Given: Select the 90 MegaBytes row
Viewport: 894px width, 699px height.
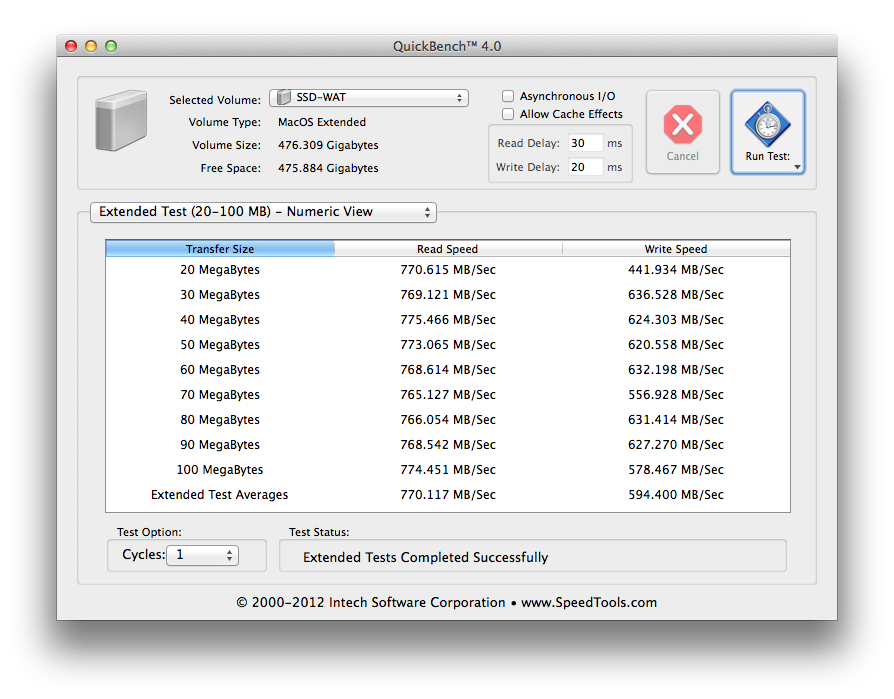Looking at the screenshot, I should pos(448,445).
